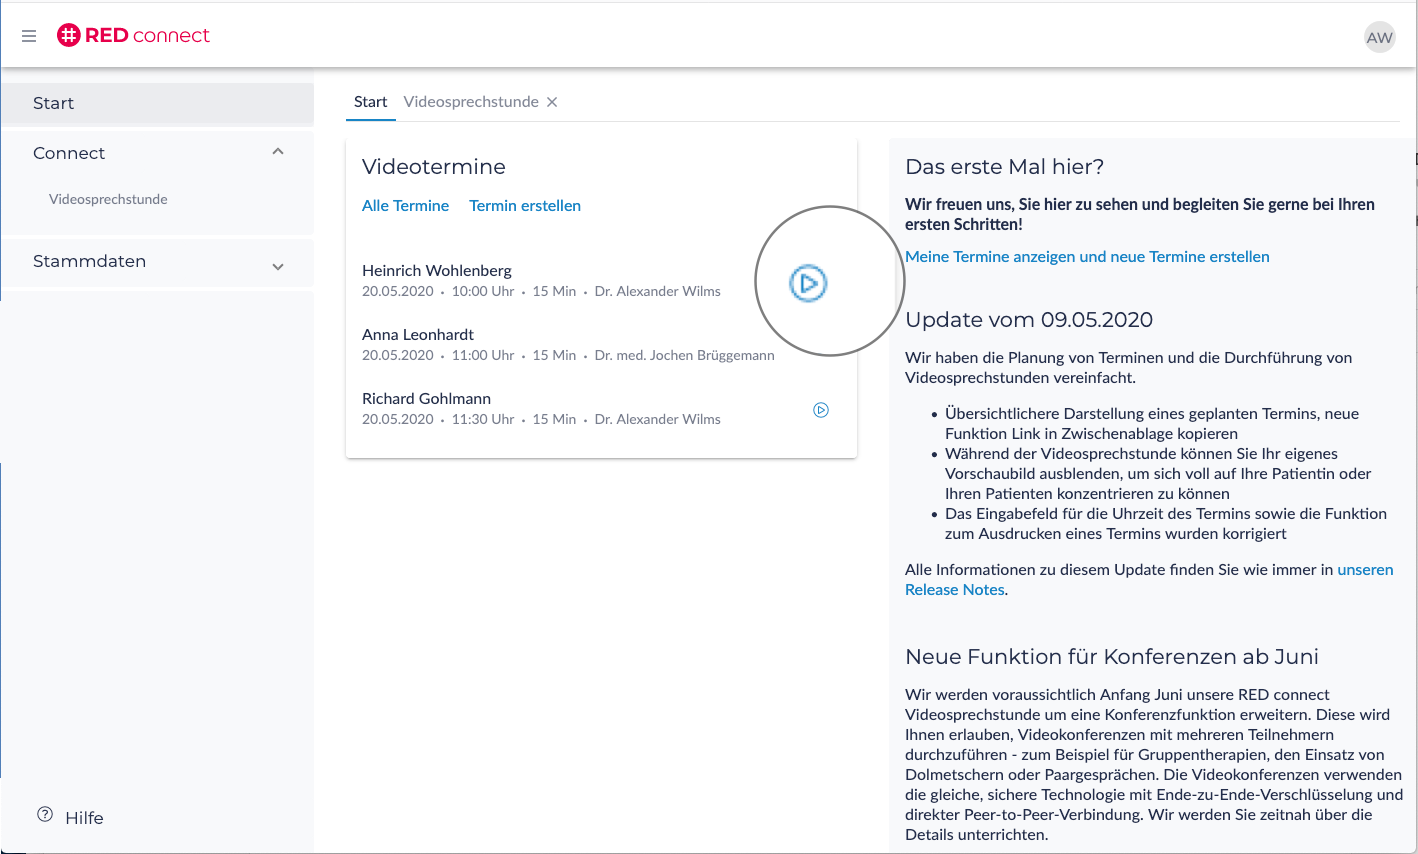
Task: Select the Start tab
Action: click(370, 102)
